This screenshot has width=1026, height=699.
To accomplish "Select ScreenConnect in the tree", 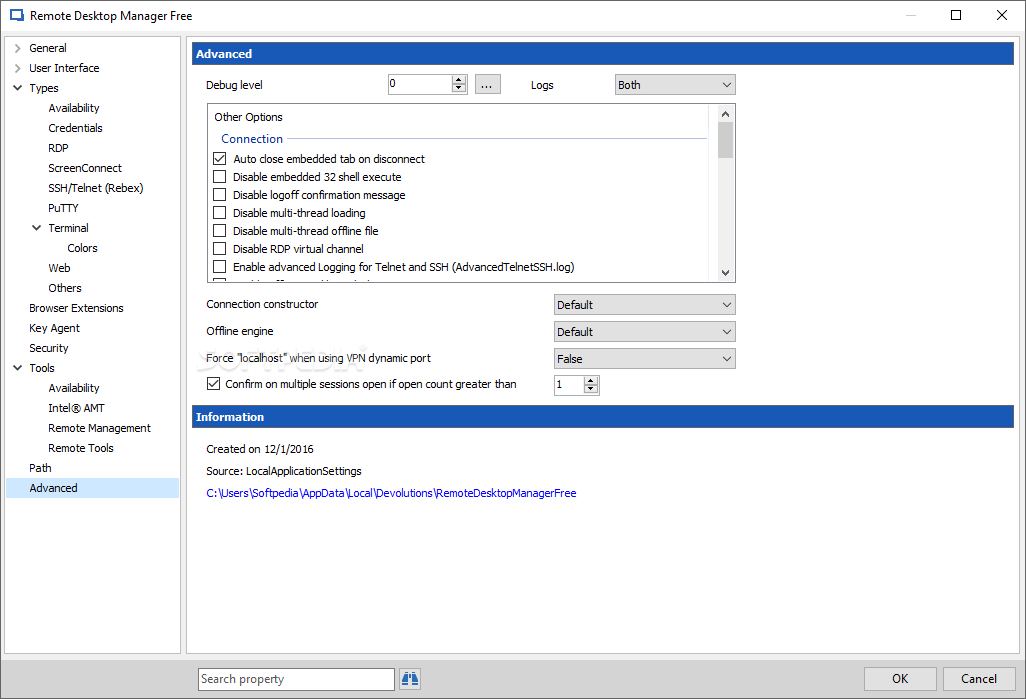I will [85, 168].
